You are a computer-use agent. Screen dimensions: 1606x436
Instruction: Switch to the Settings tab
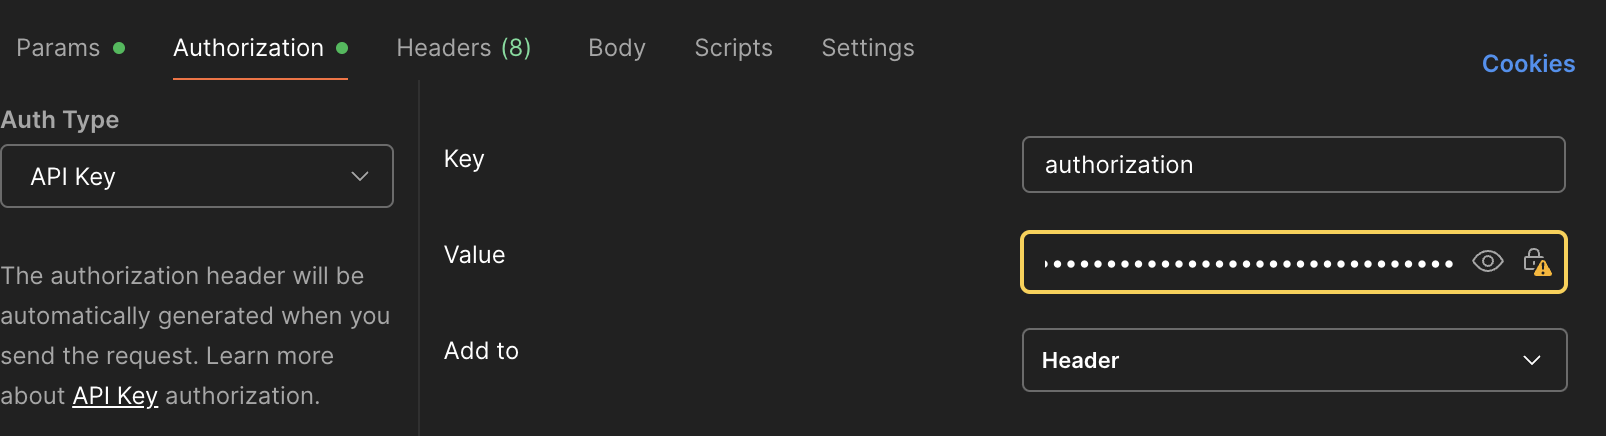point(868,48)
